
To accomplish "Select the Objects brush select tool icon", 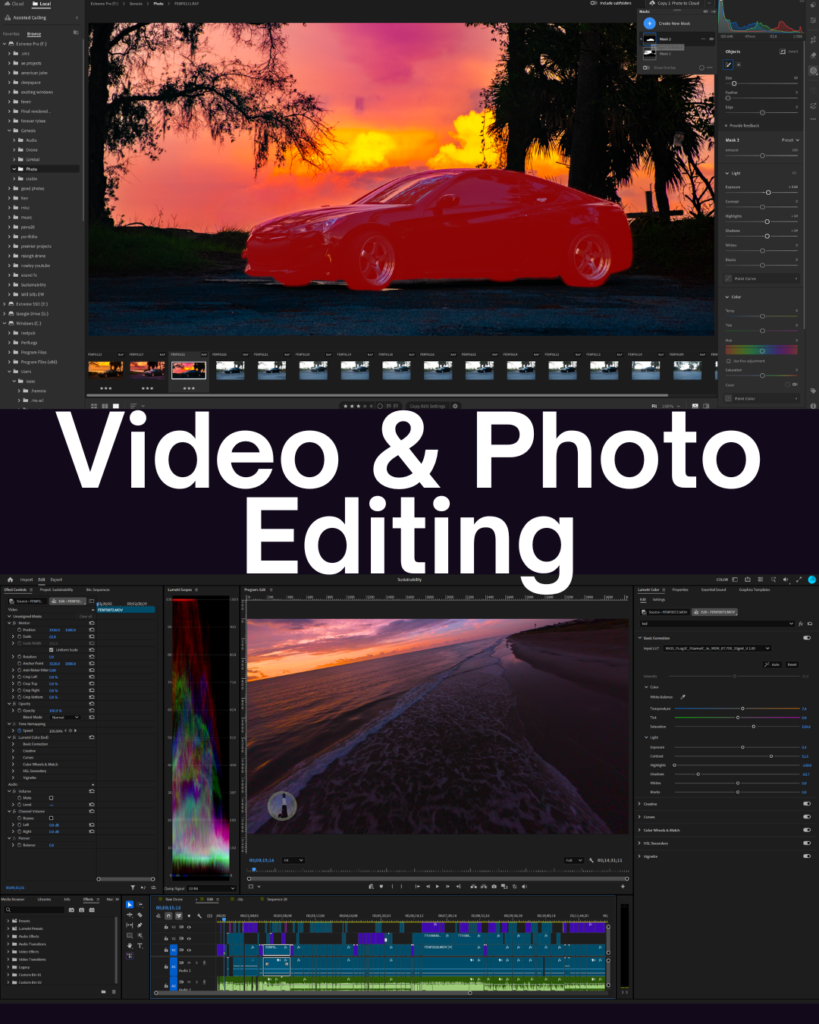I will tap(728, 65).
